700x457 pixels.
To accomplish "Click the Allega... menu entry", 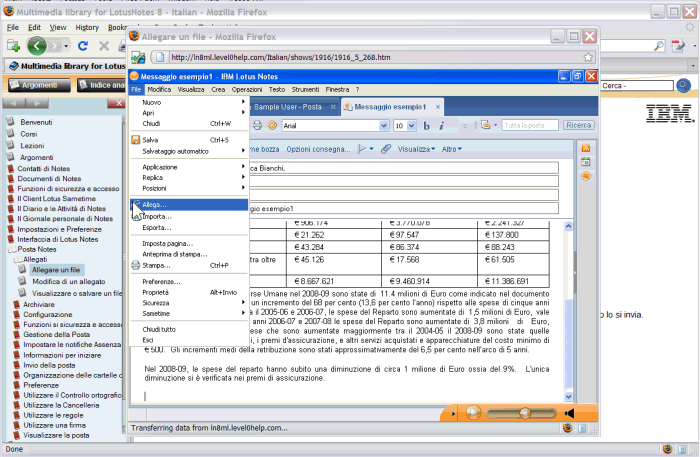I will 155,204.
